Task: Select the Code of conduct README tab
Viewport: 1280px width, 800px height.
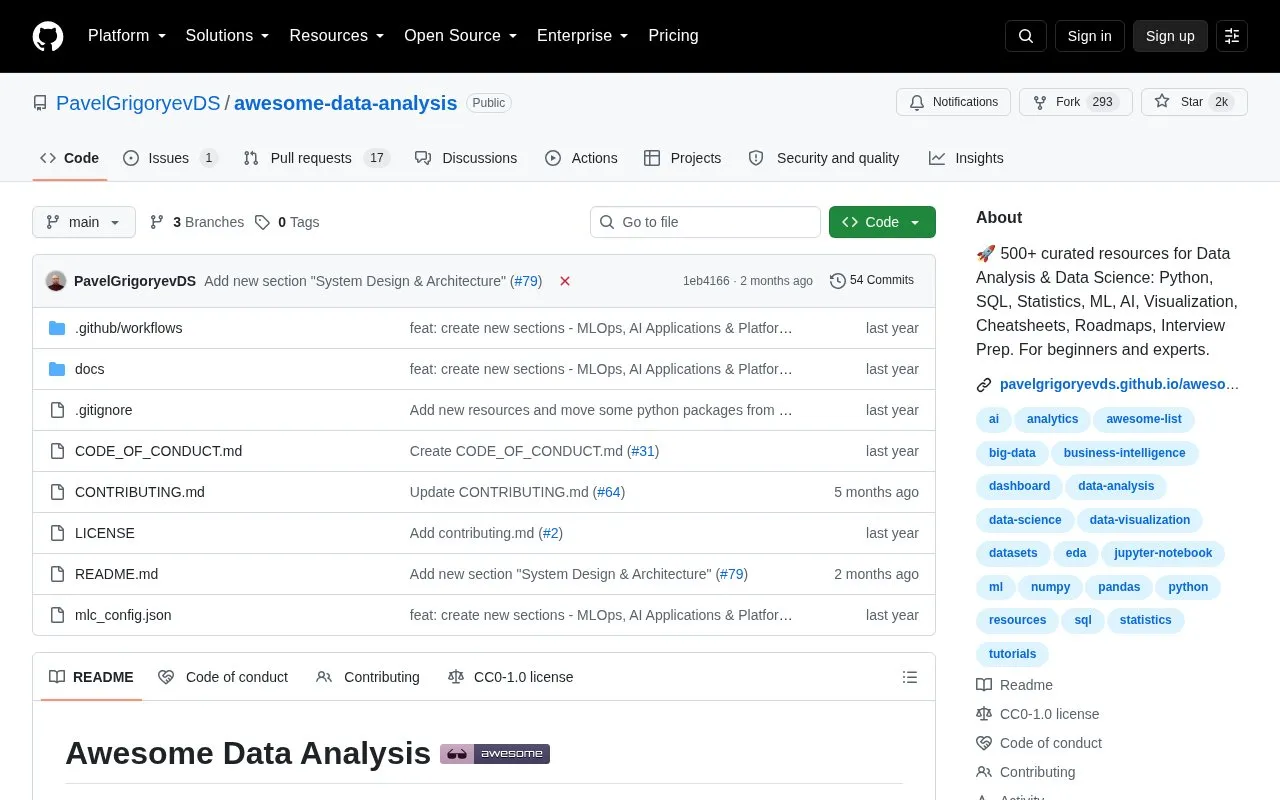Action: (223, 677)
